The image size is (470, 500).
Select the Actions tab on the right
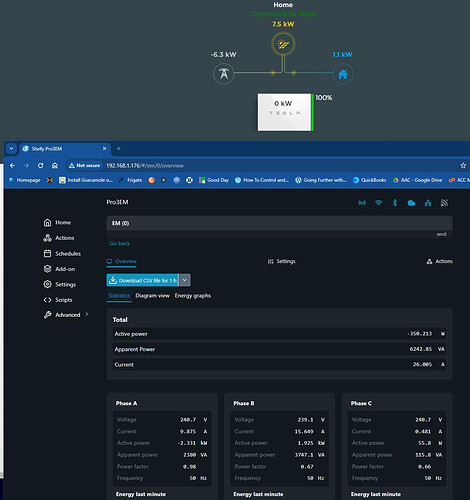440,261
